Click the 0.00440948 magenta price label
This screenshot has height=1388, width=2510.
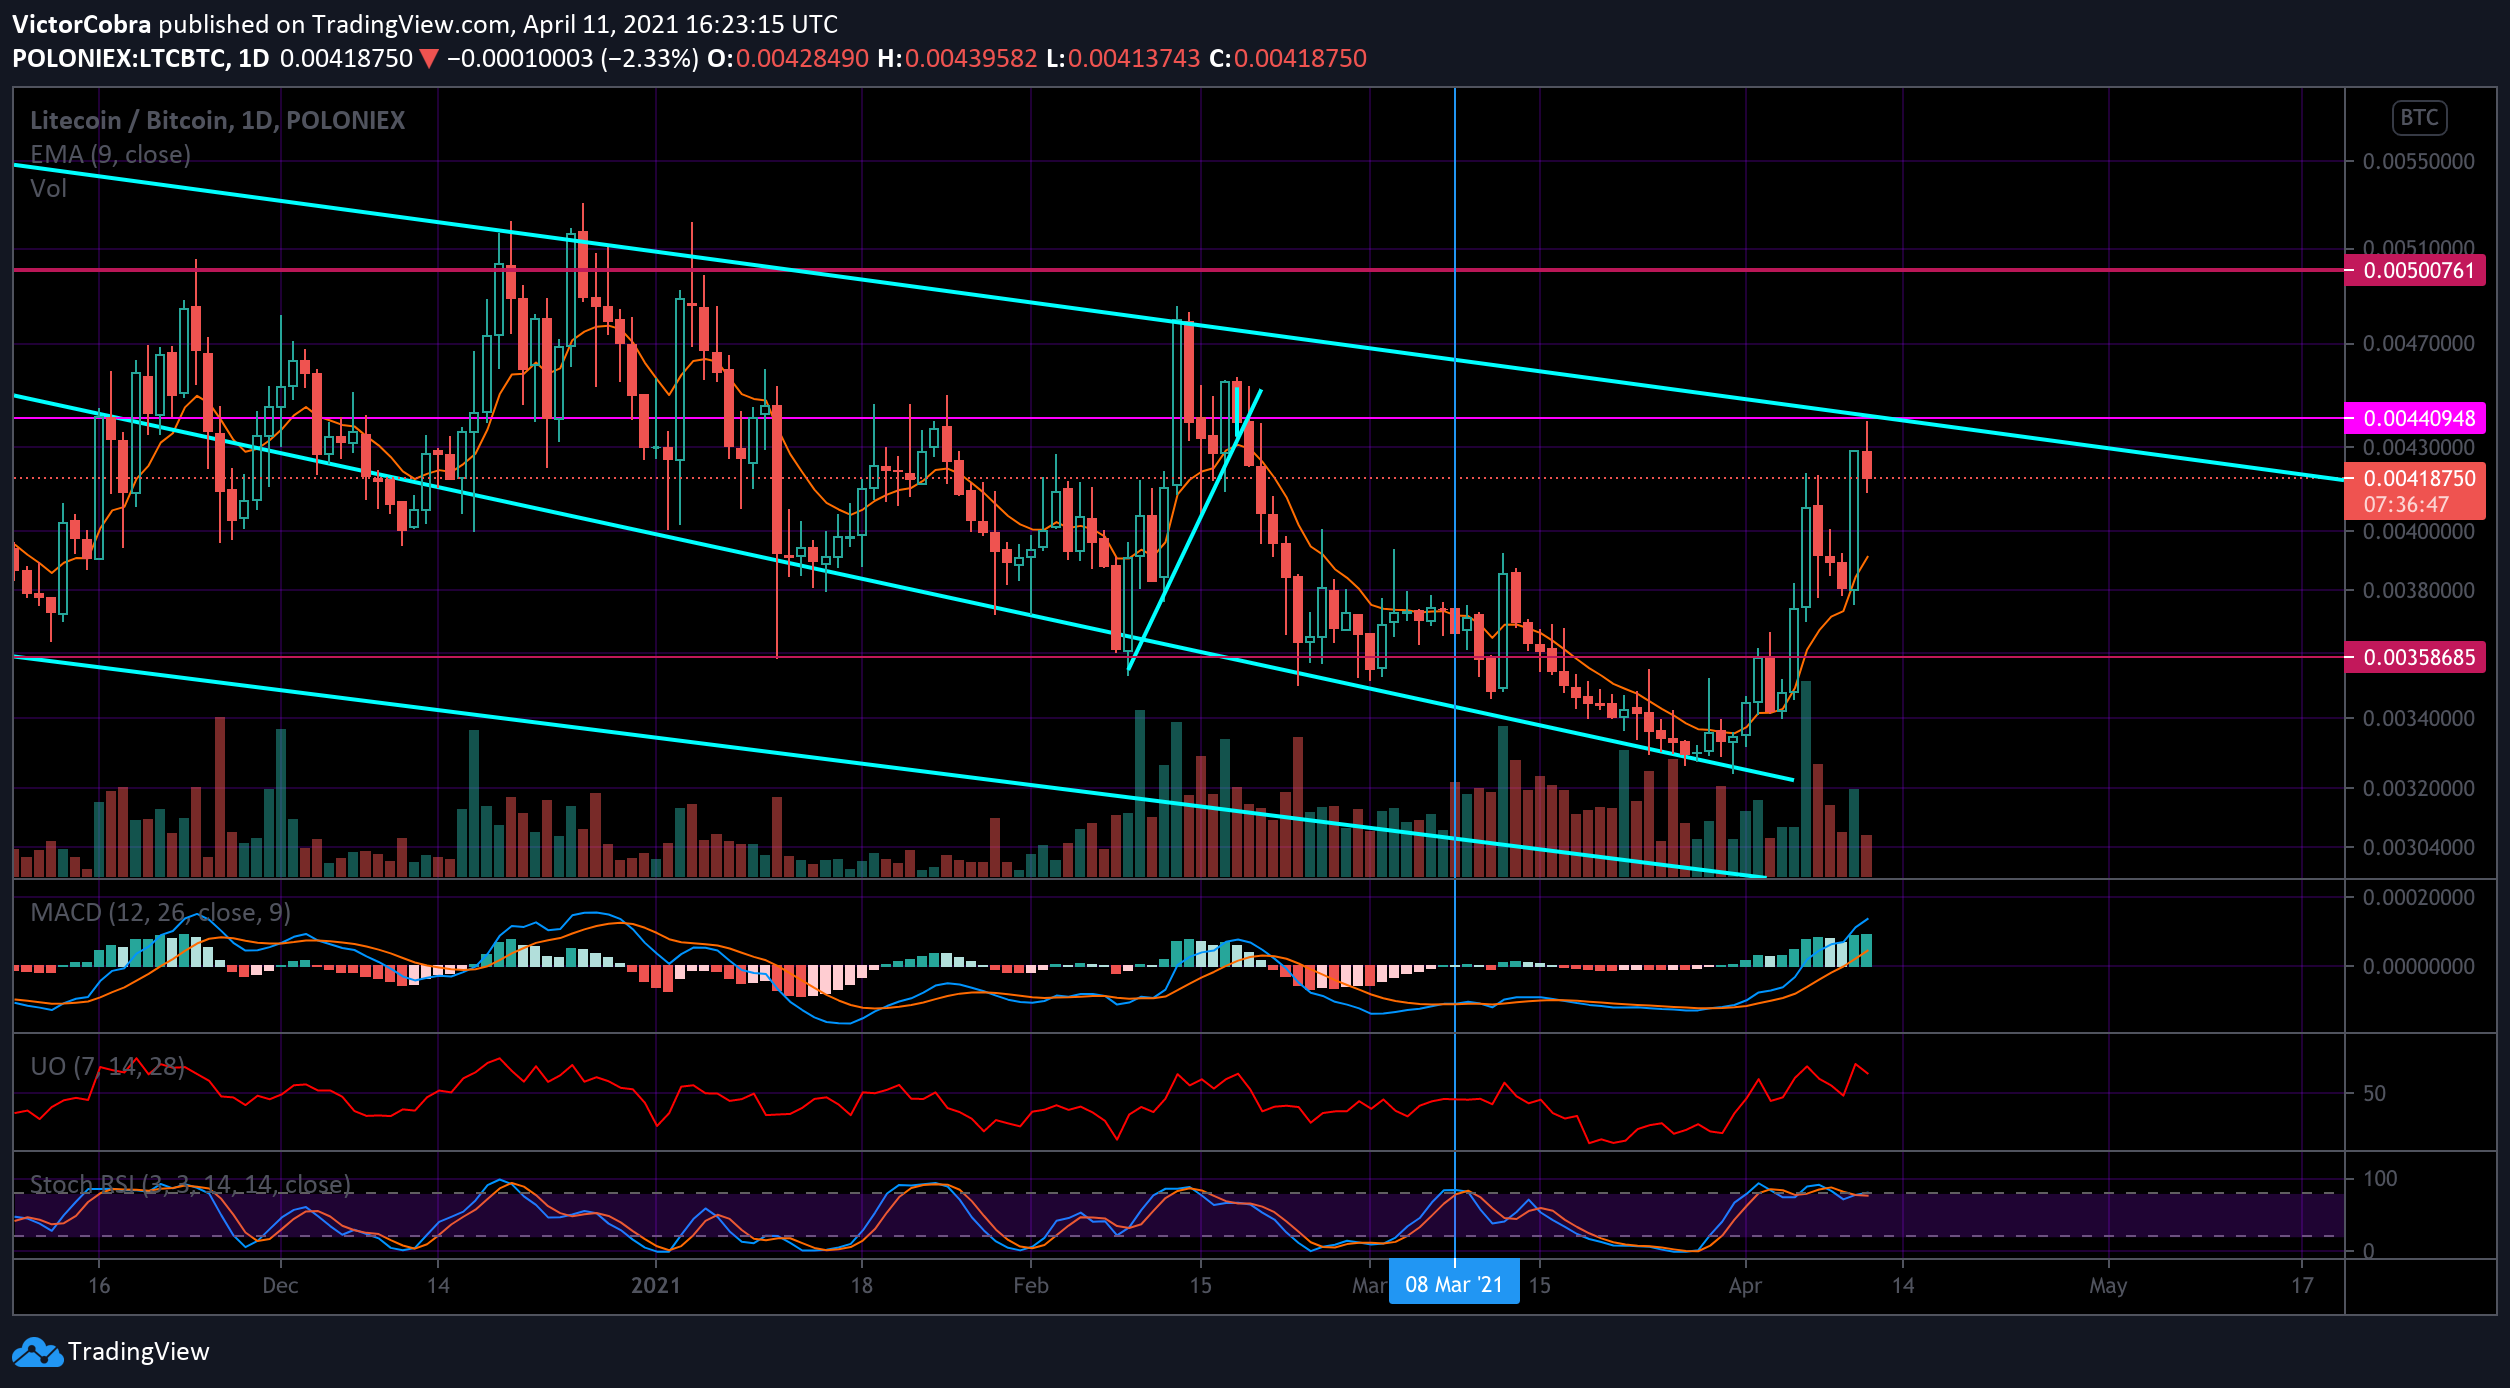coord(2415,418)
